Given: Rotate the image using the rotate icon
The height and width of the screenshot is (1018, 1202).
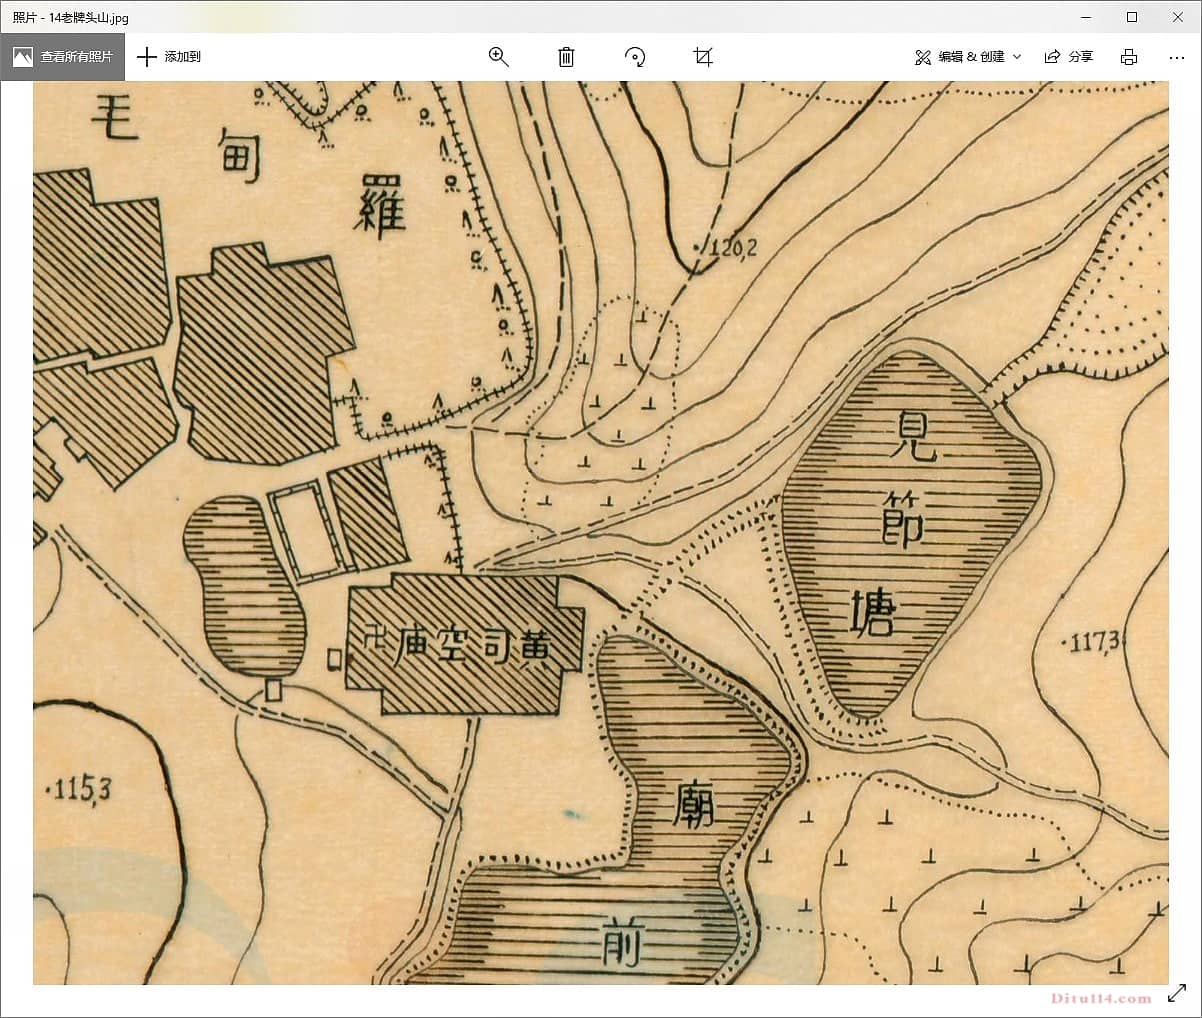Looking at the screenshot, I should click(x=635, y=57).
